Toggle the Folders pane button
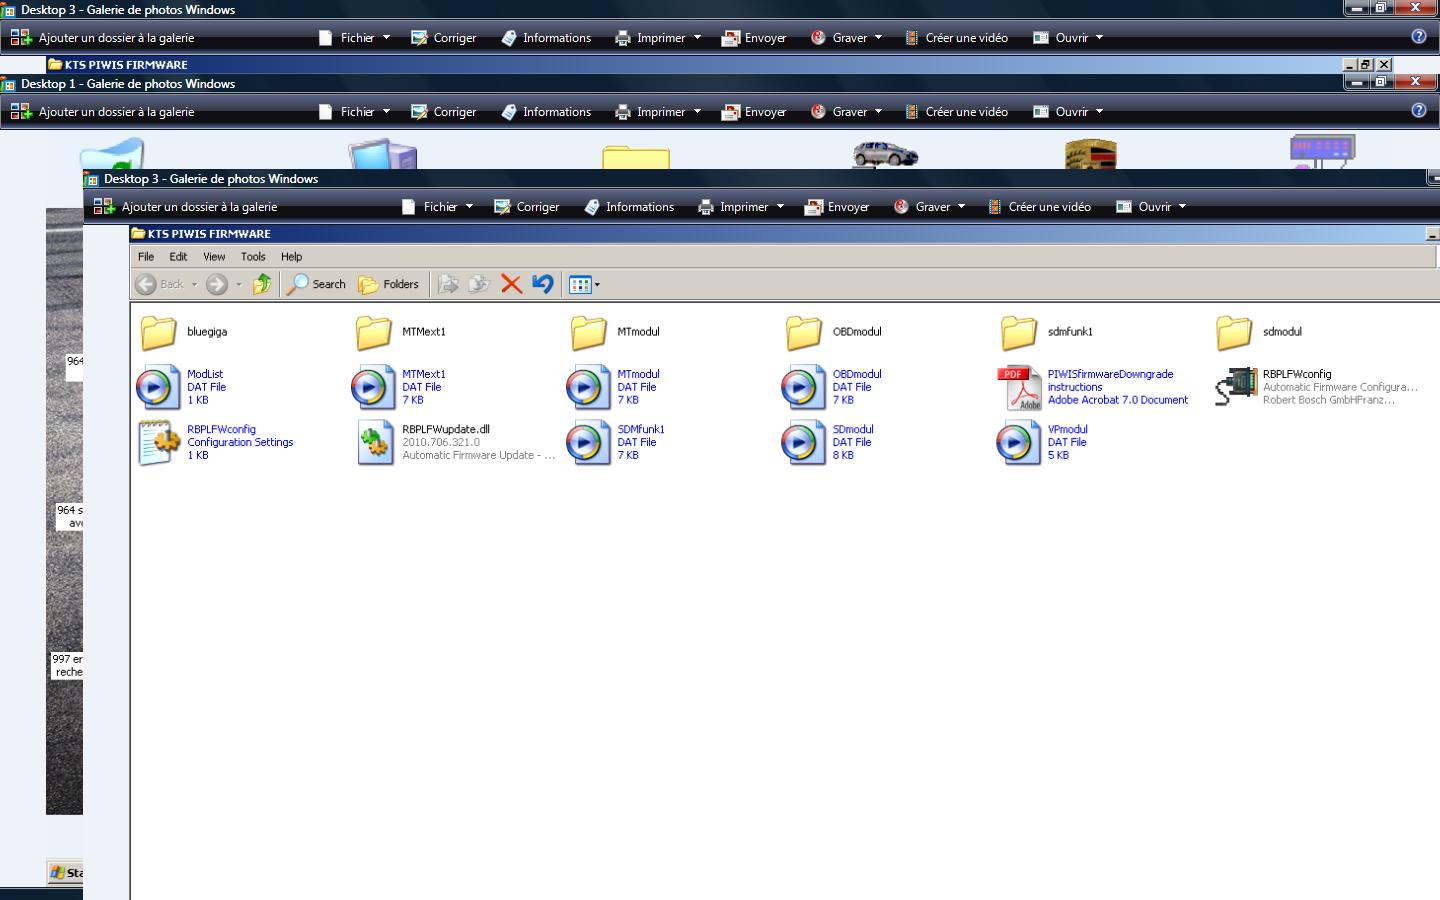The width and height of the screenshot is (1440, 900). 389,284
